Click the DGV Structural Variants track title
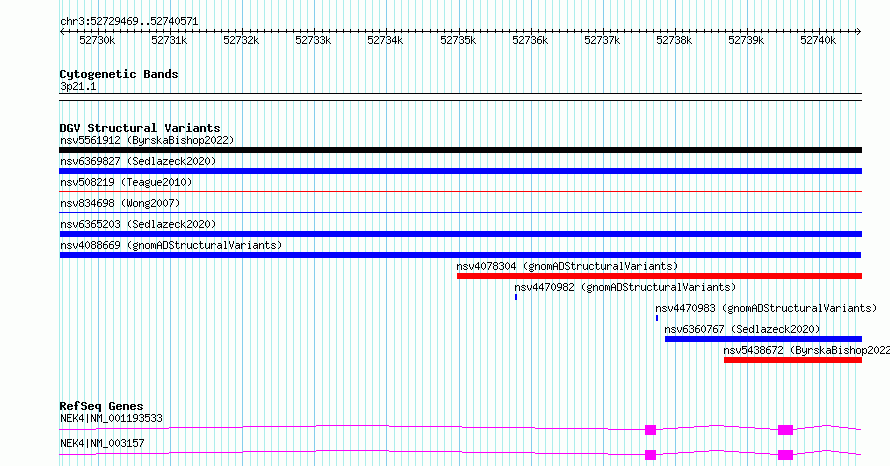This screenshot has height=466, width=890. click(140, 128)
